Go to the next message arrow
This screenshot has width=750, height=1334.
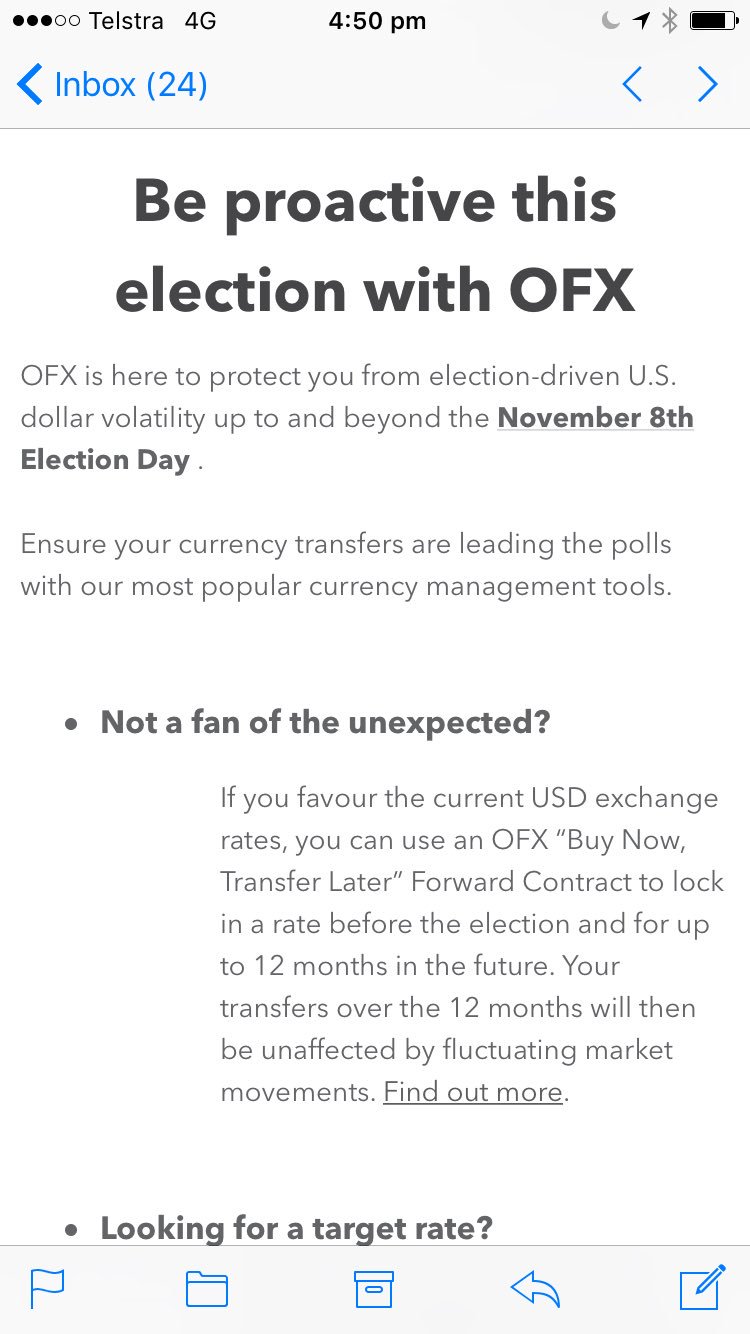click(x=707, y=85)
